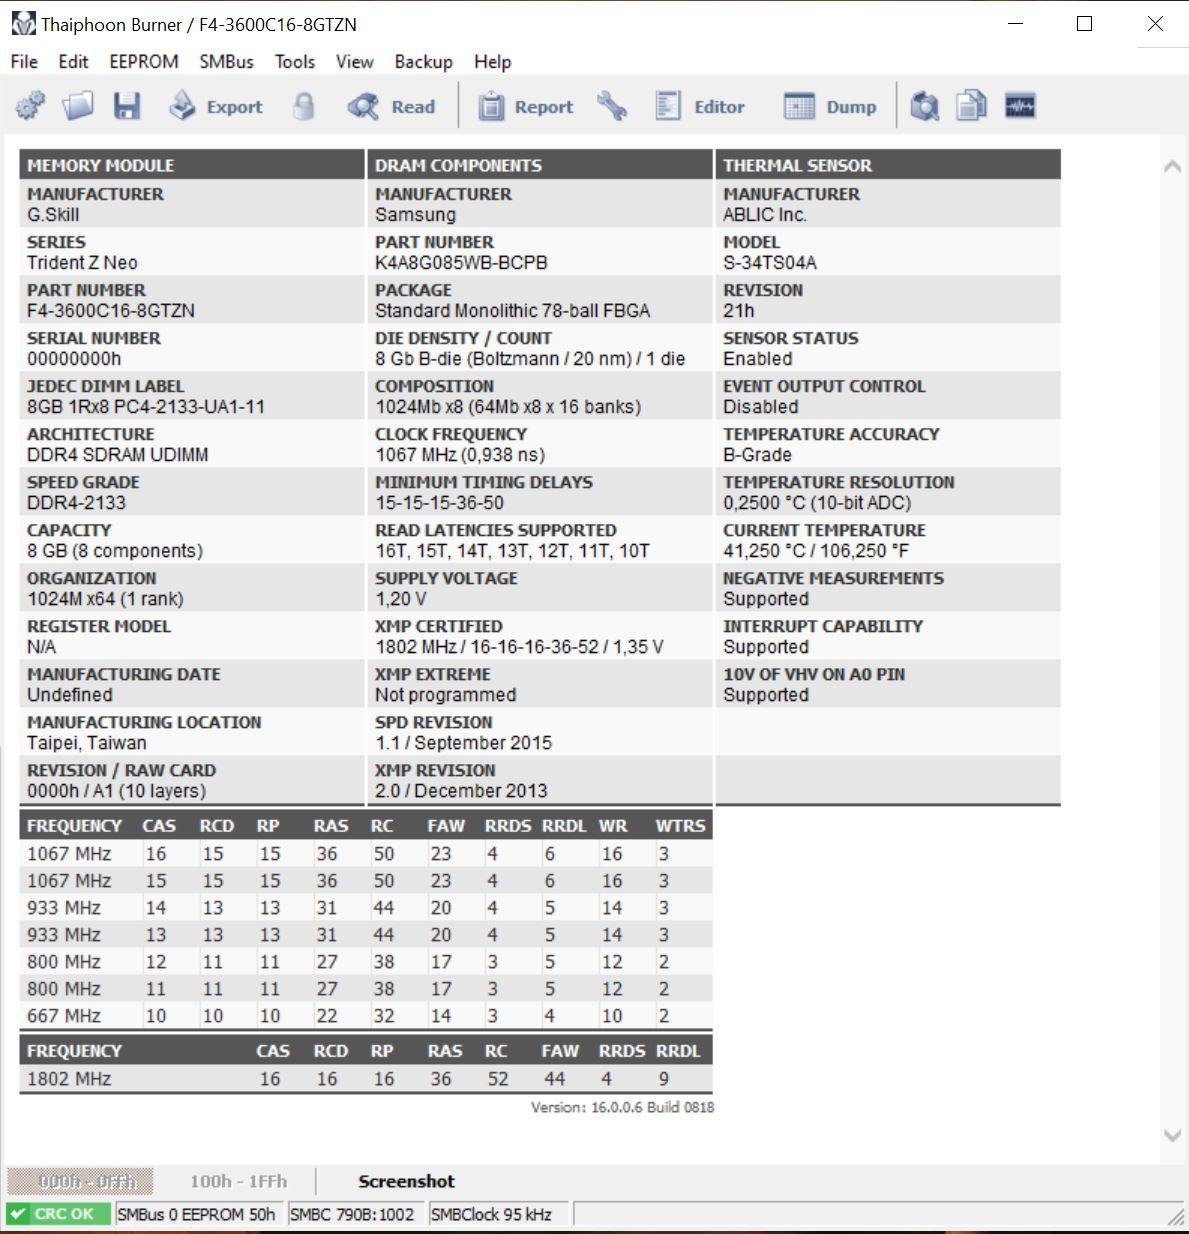This screenshot has width=1189, height=1234.
Task: Click the scrollbar down arrow
Action: coord(1172,1135)
